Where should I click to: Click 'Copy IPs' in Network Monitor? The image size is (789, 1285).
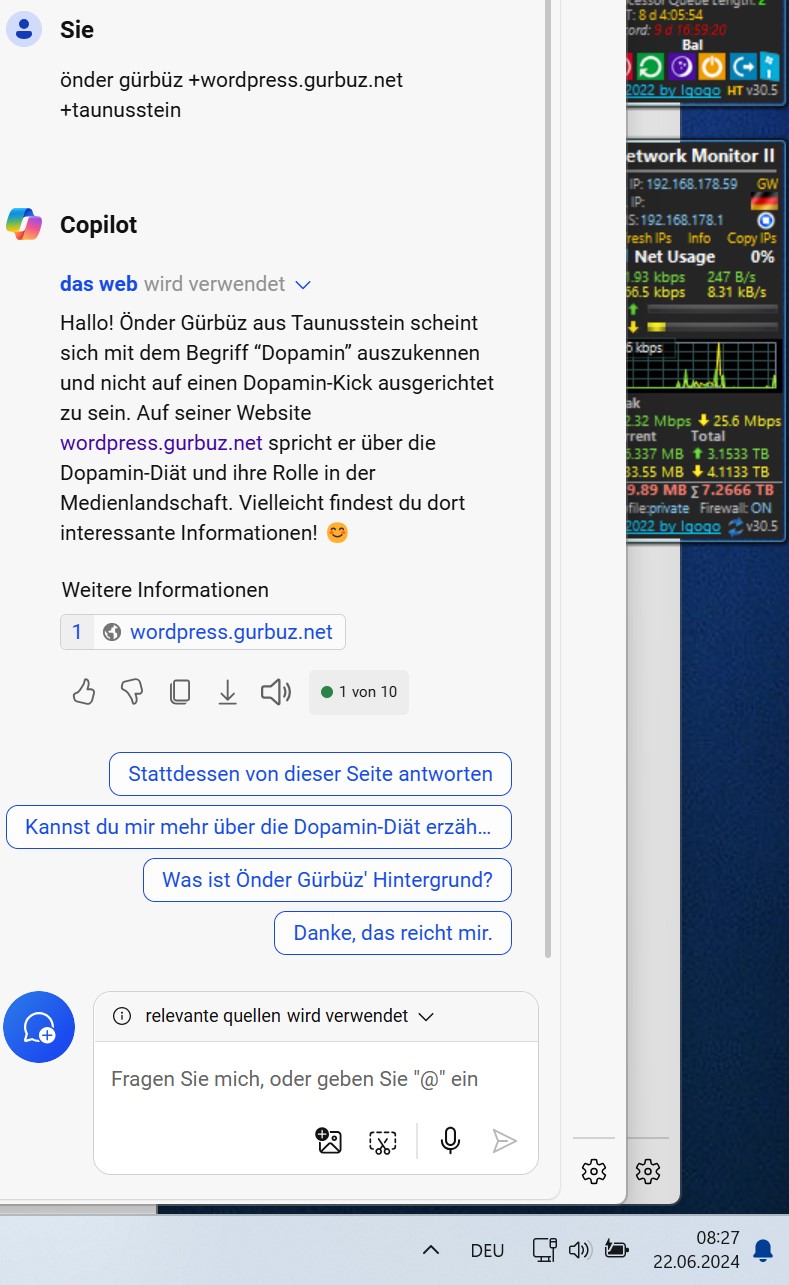pos(752,238)
